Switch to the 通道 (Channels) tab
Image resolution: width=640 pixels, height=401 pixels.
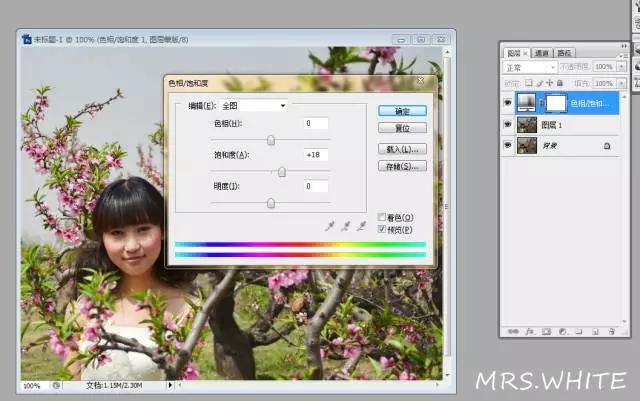542,53
